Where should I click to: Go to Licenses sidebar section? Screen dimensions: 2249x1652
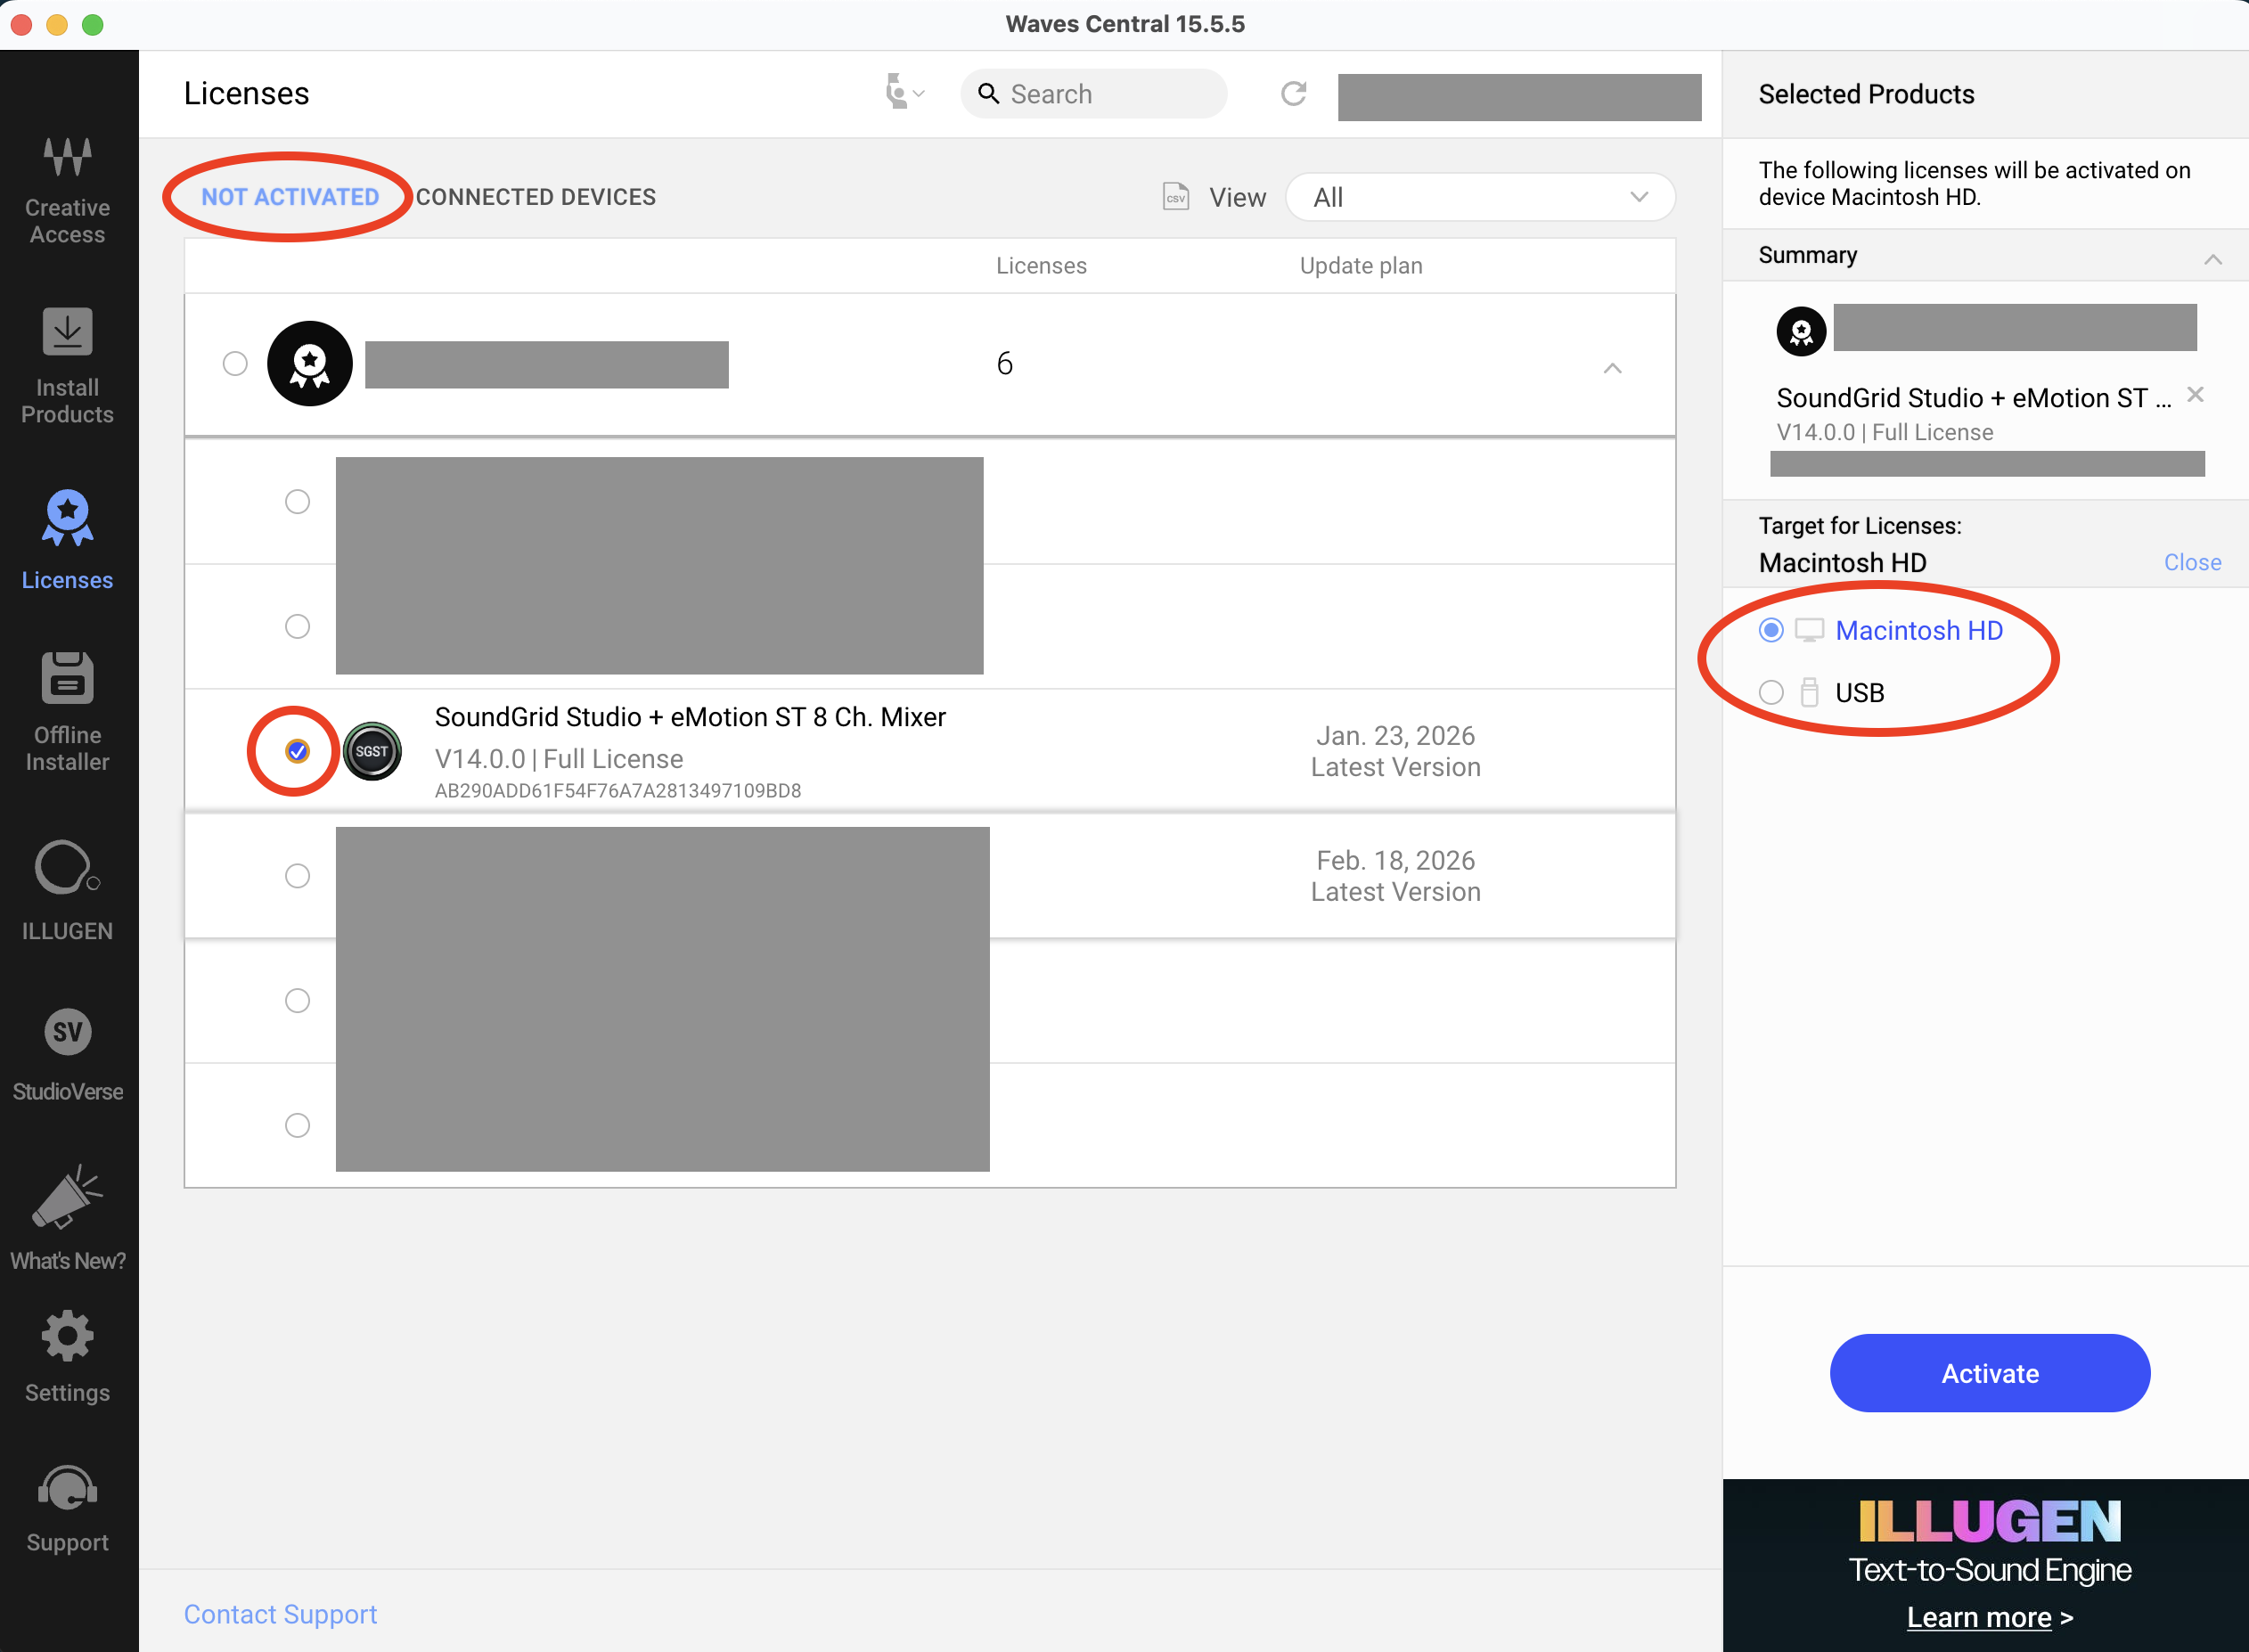[x=67, y=541]
